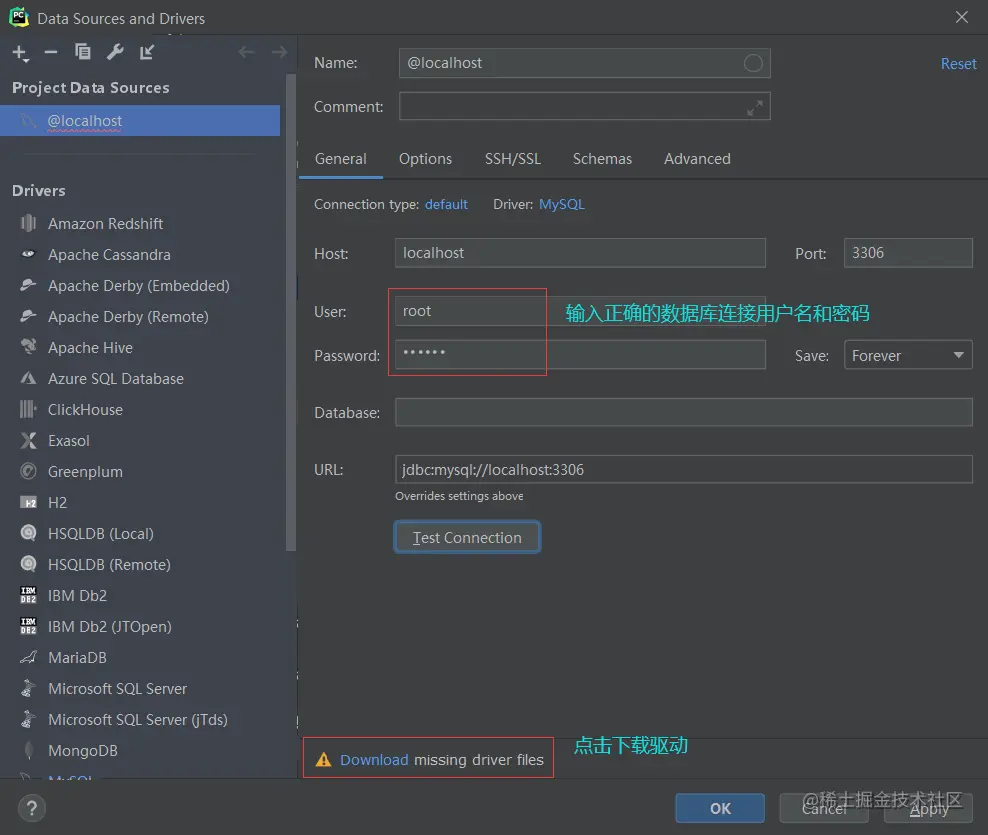This screenshot has width=988, height=835.
Task: Switch to the General tab
Action: click(340, 159)
